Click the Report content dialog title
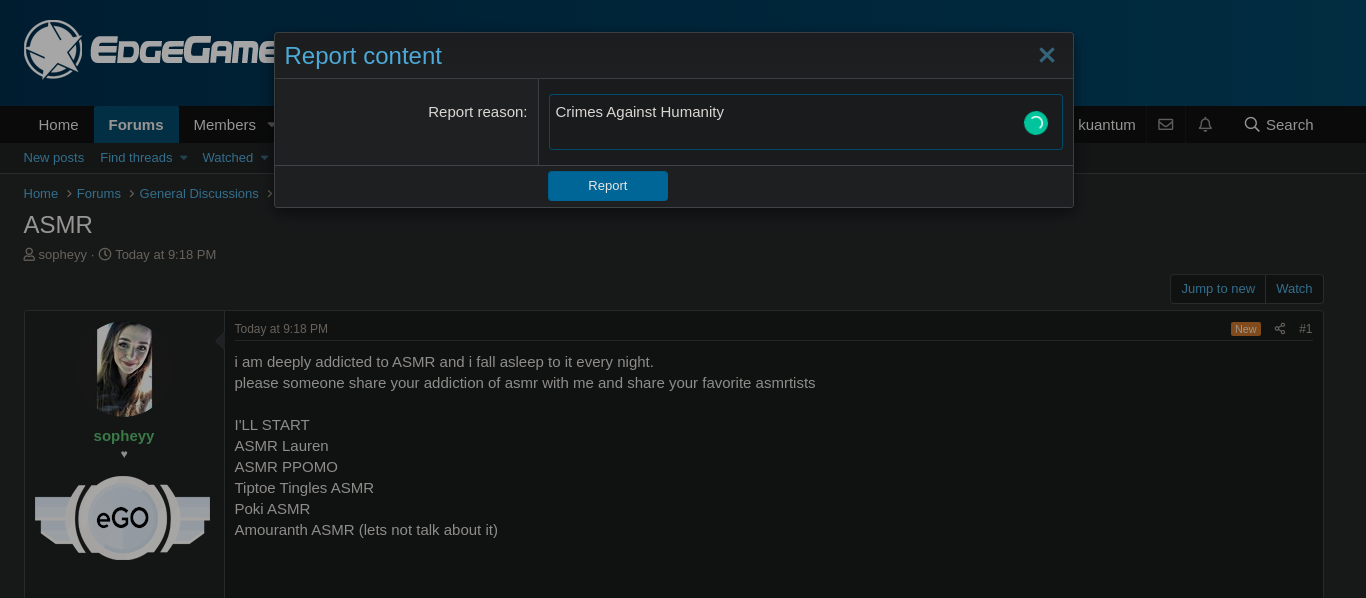The width and height of the screenshot is (1366, 598). click(363, 56)
